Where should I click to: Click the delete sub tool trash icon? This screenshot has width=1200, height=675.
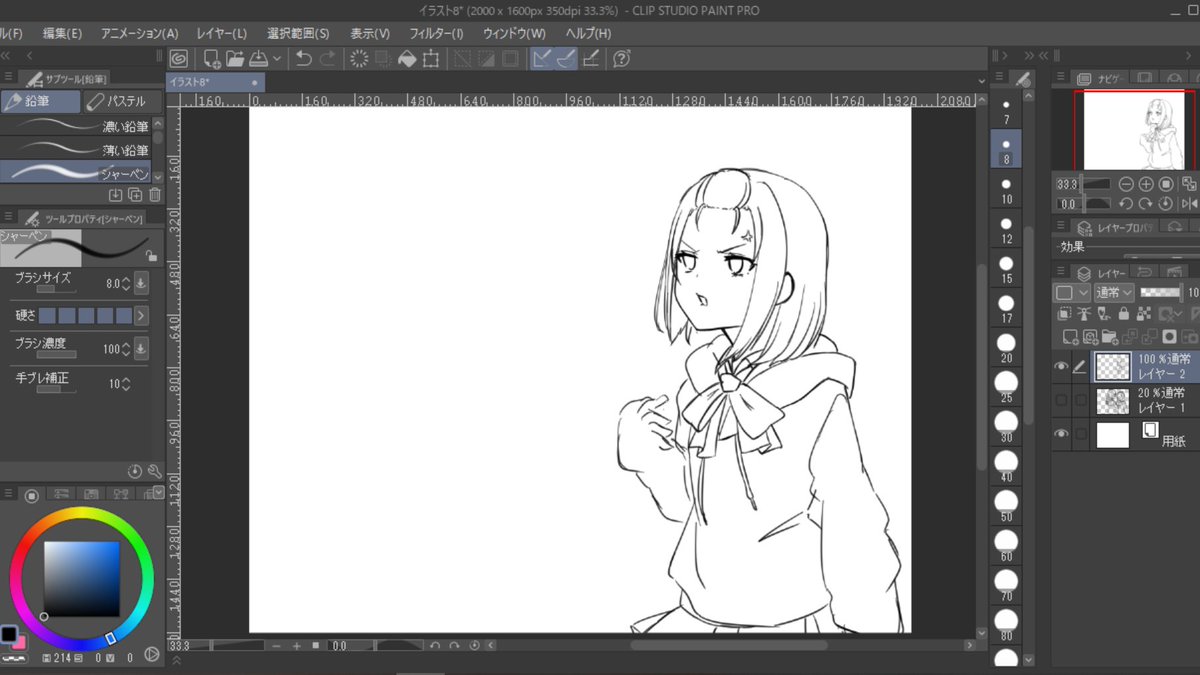coord(154,195)
